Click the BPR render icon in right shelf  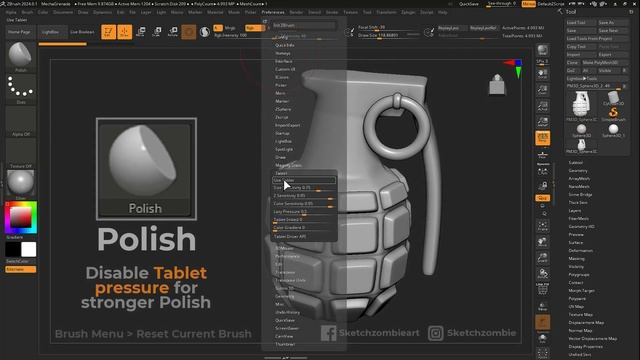tap(542, 51)
